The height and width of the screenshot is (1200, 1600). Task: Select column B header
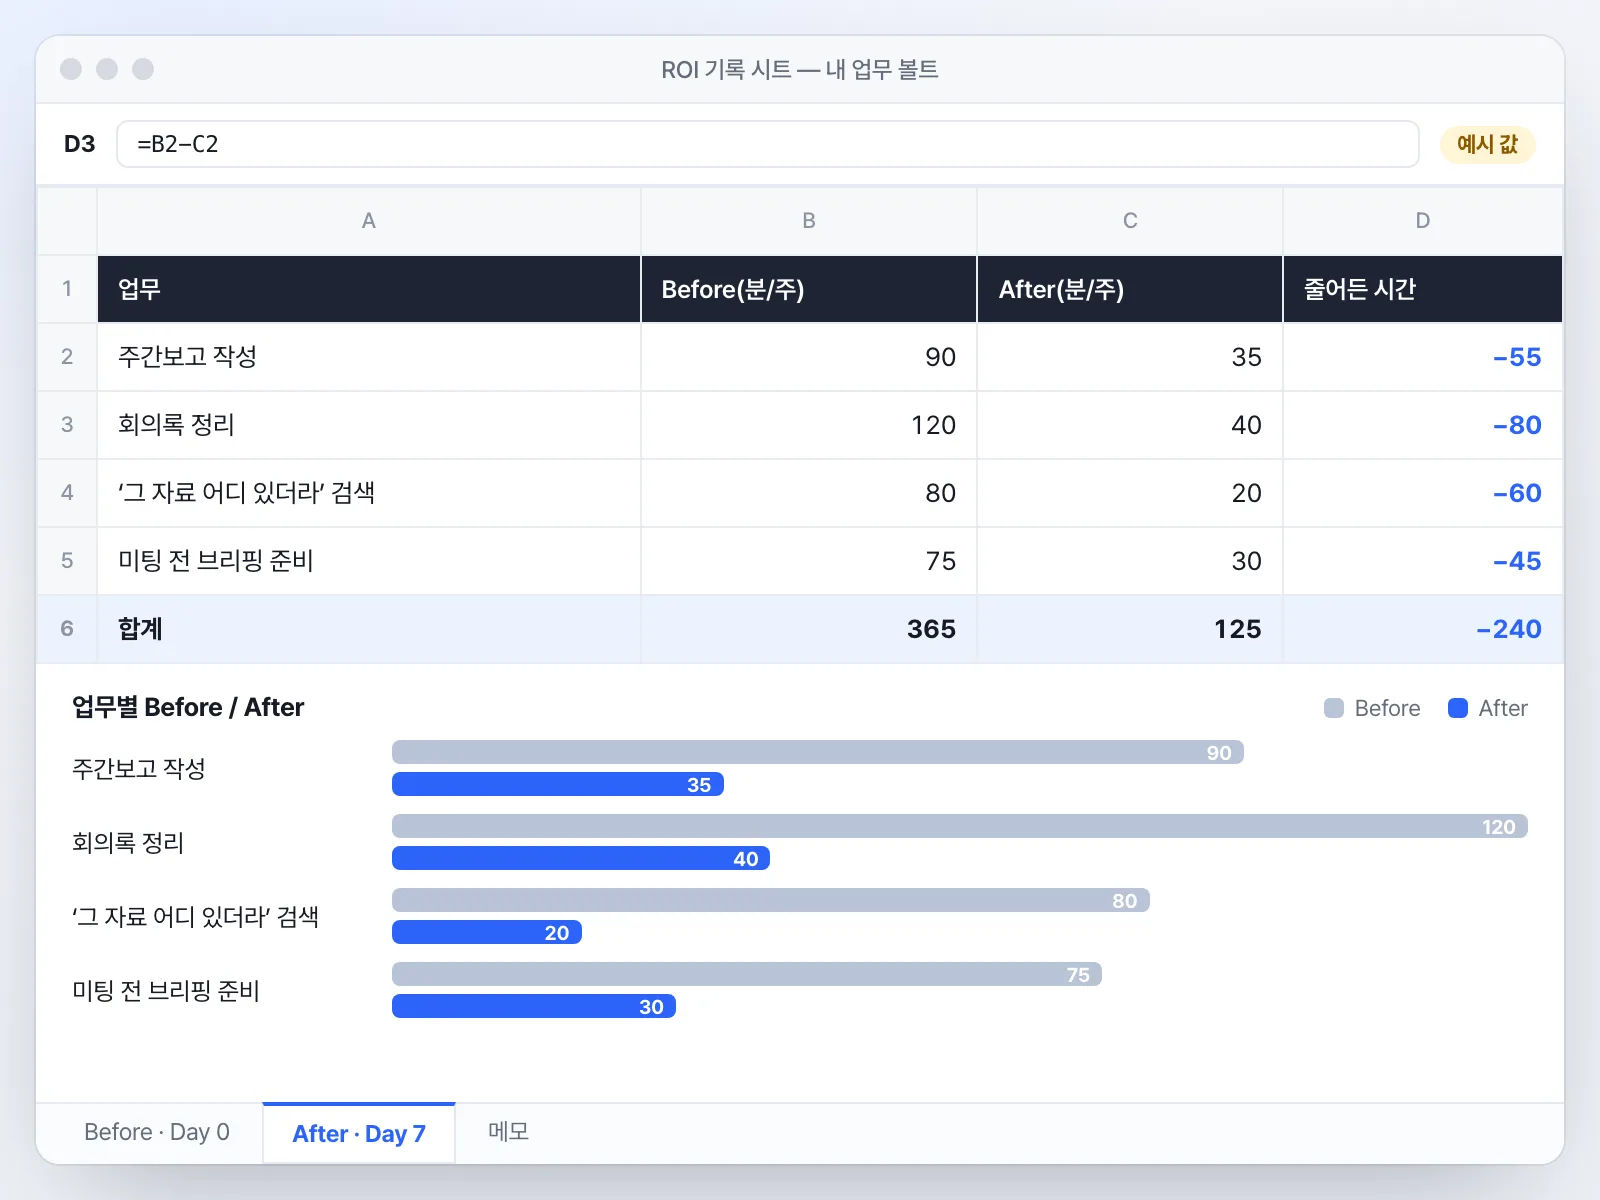[x=809, y=221]
